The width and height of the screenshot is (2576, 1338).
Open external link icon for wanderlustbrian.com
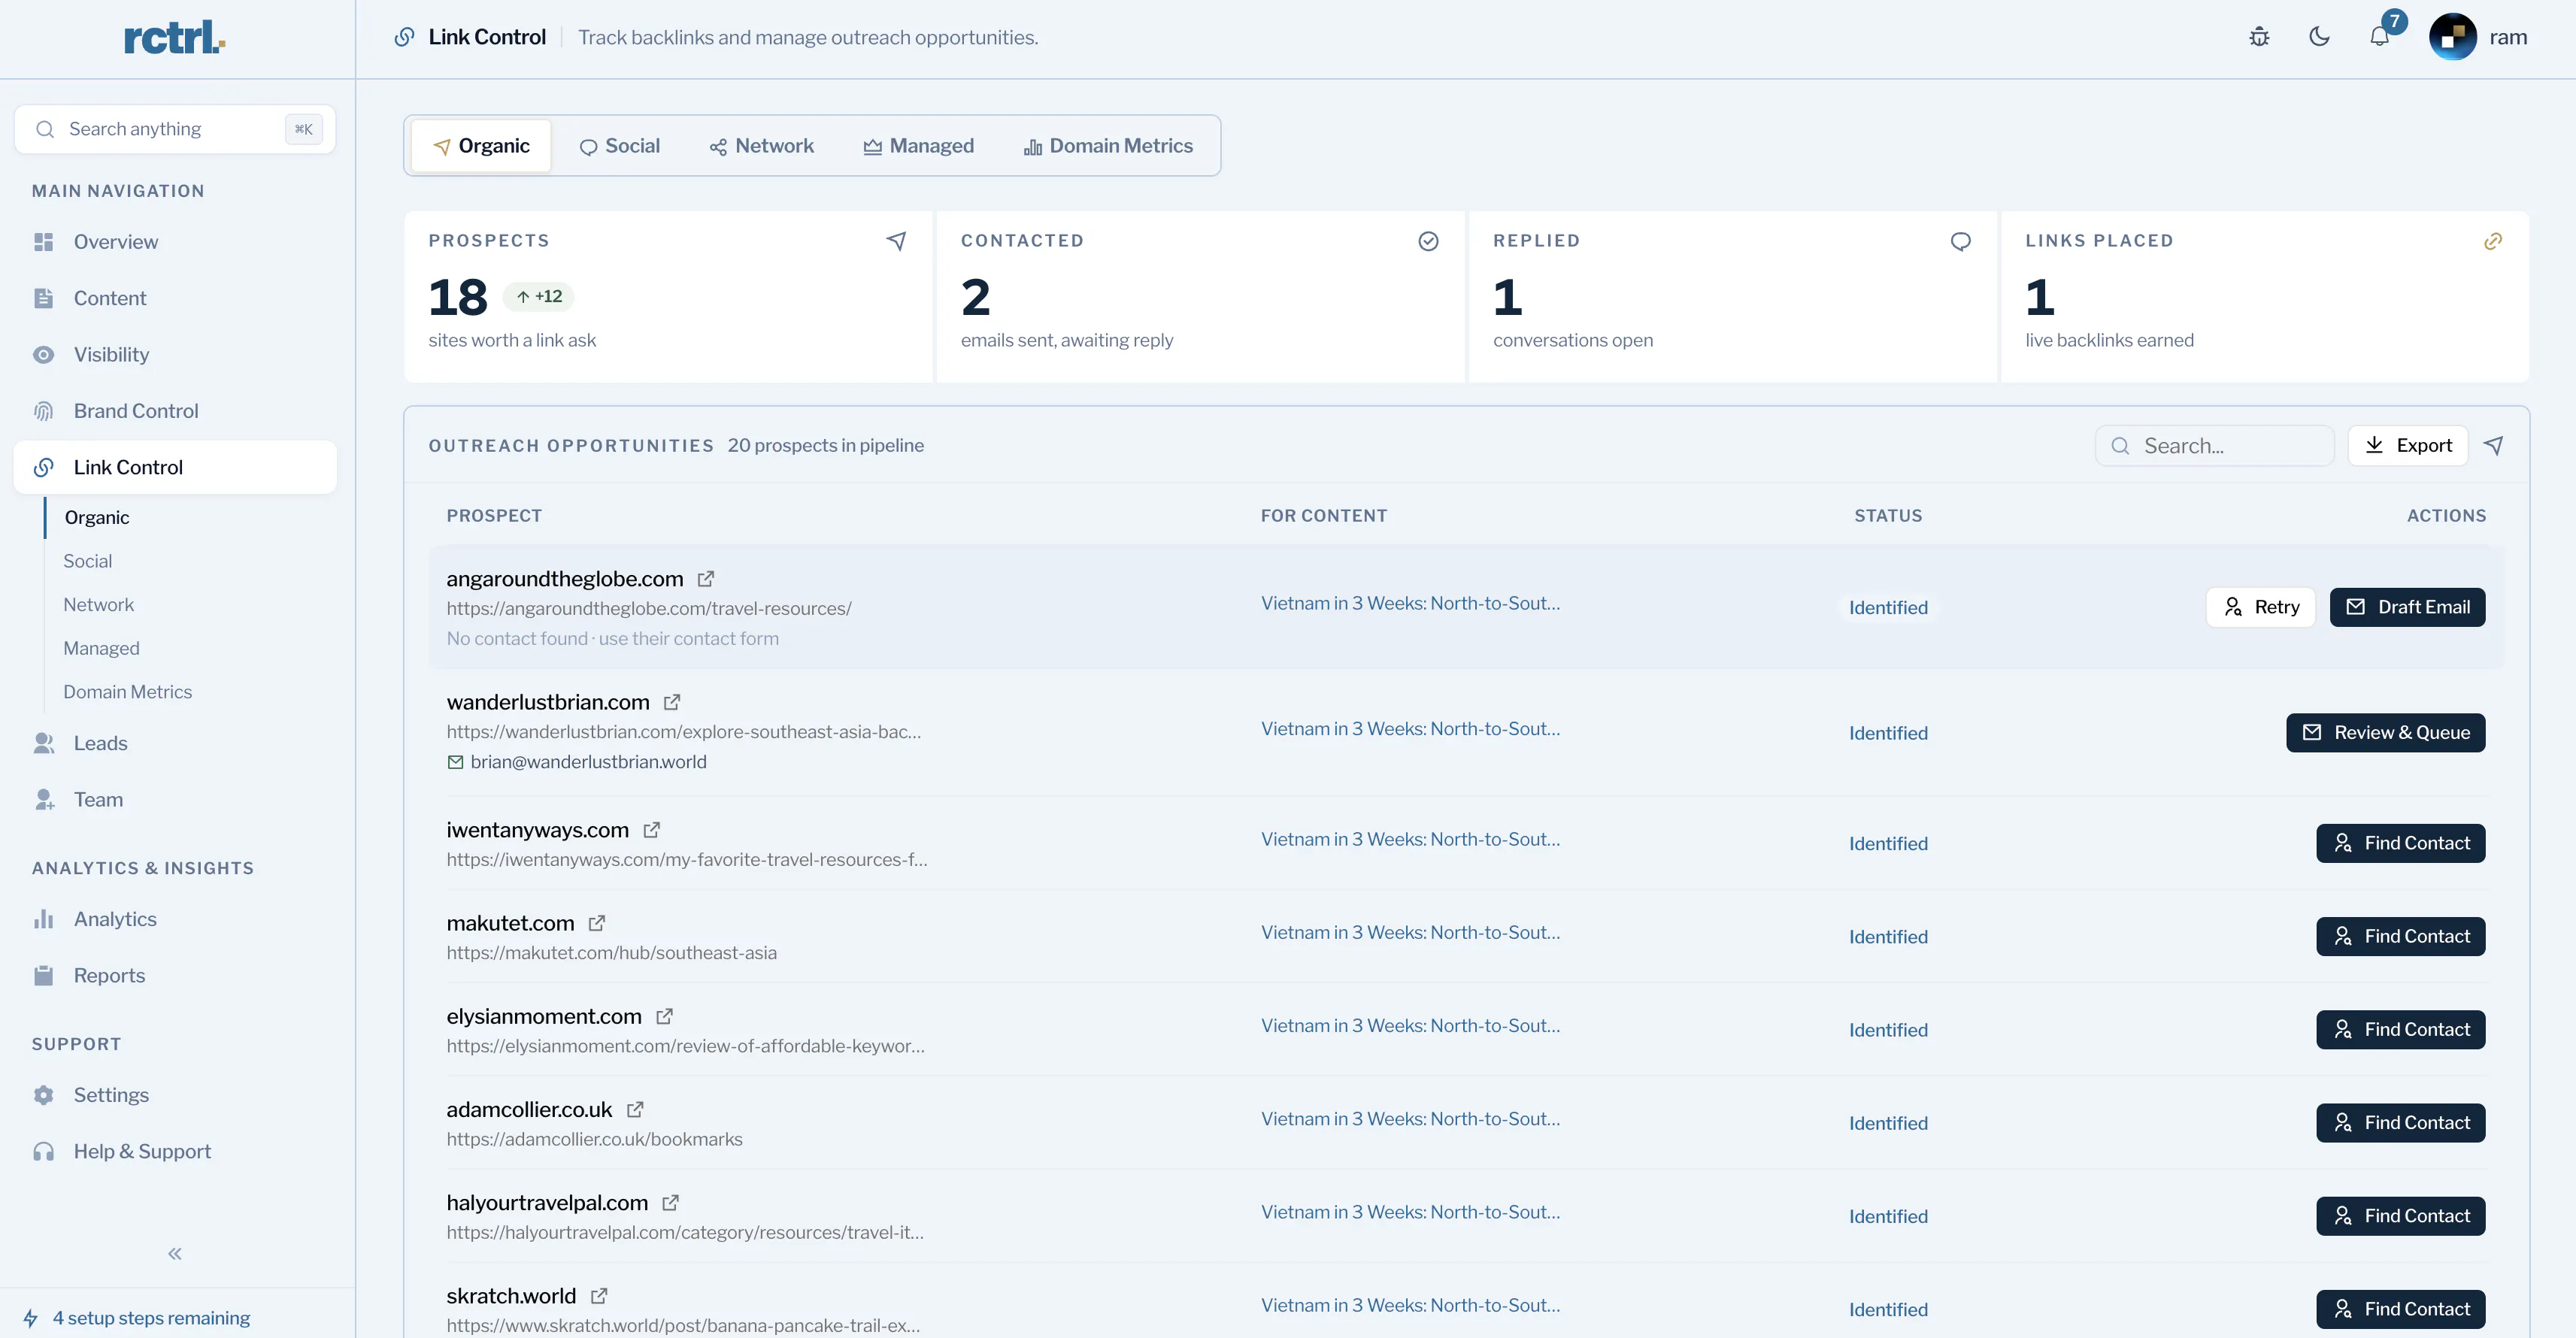672,702
